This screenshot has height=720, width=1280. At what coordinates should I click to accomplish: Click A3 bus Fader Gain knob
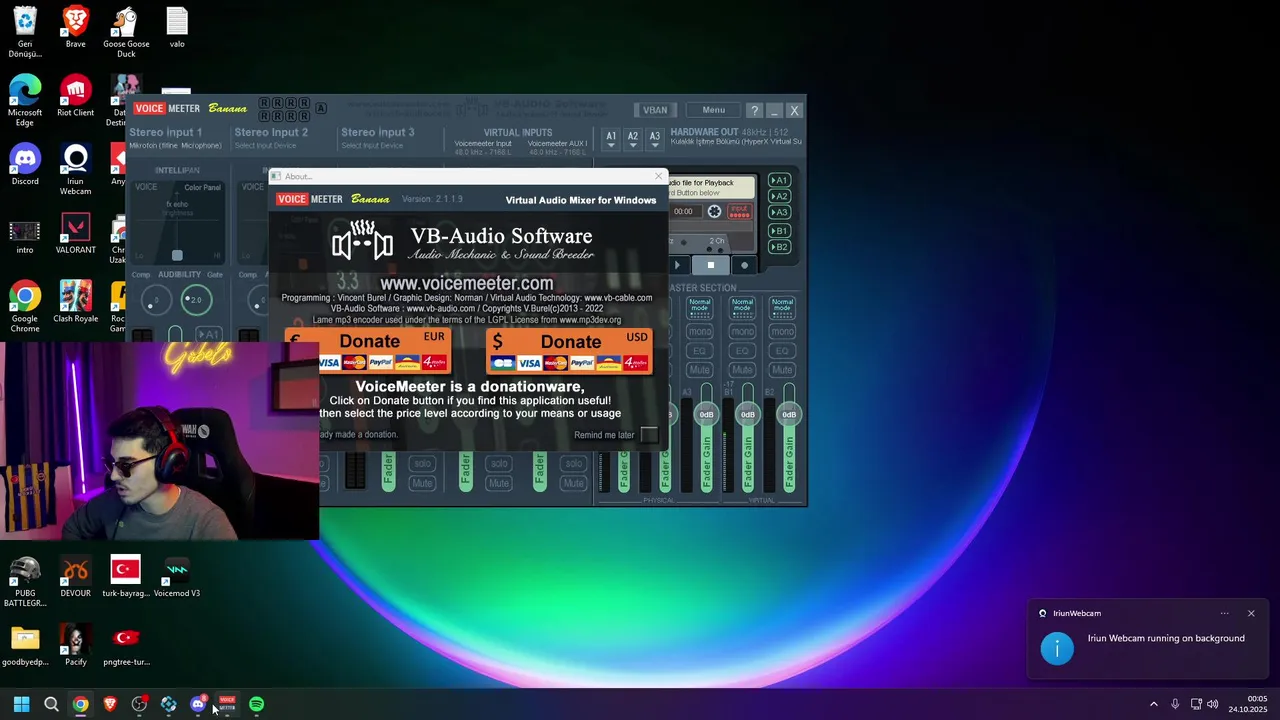706,414
